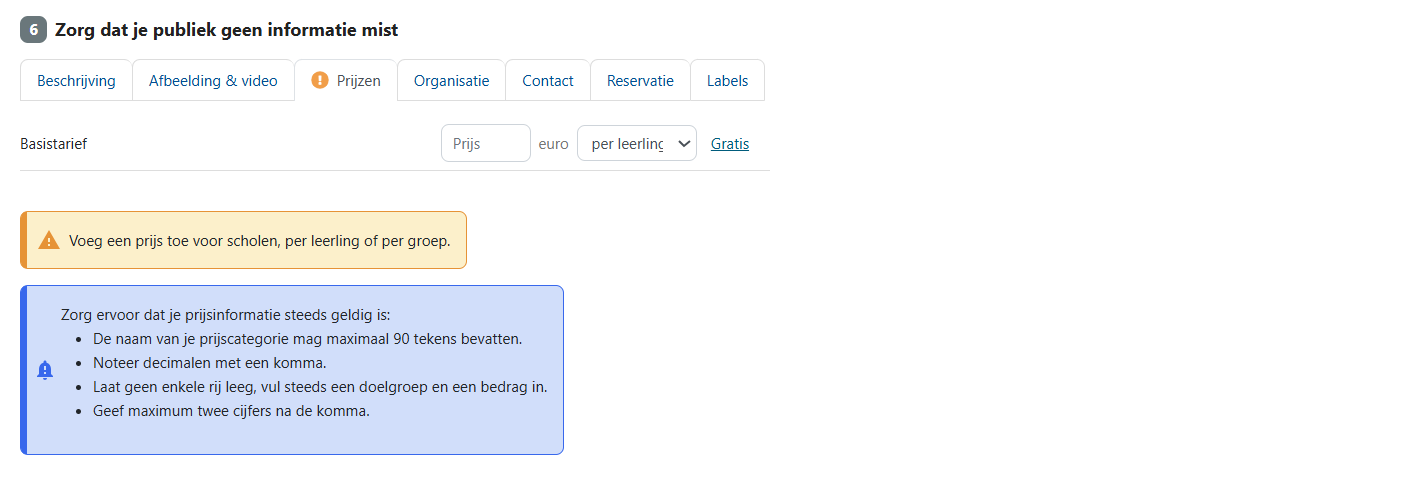Image resolution: width=1416 pixels, height=492 pixels.
Task: Switch to the Reservatie tab
Action: pyautogui.click(x=640, y=81)
